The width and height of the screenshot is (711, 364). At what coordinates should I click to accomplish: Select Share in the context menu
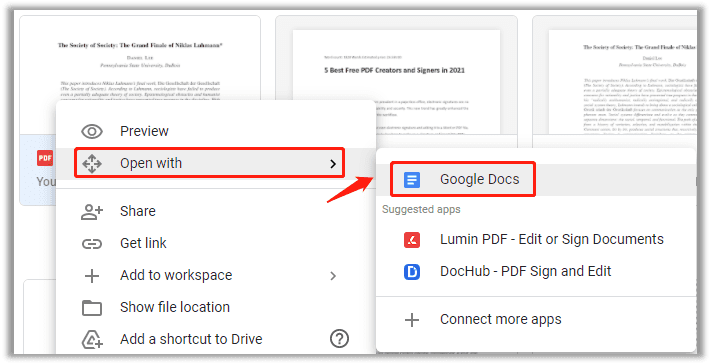pos(216,212)
